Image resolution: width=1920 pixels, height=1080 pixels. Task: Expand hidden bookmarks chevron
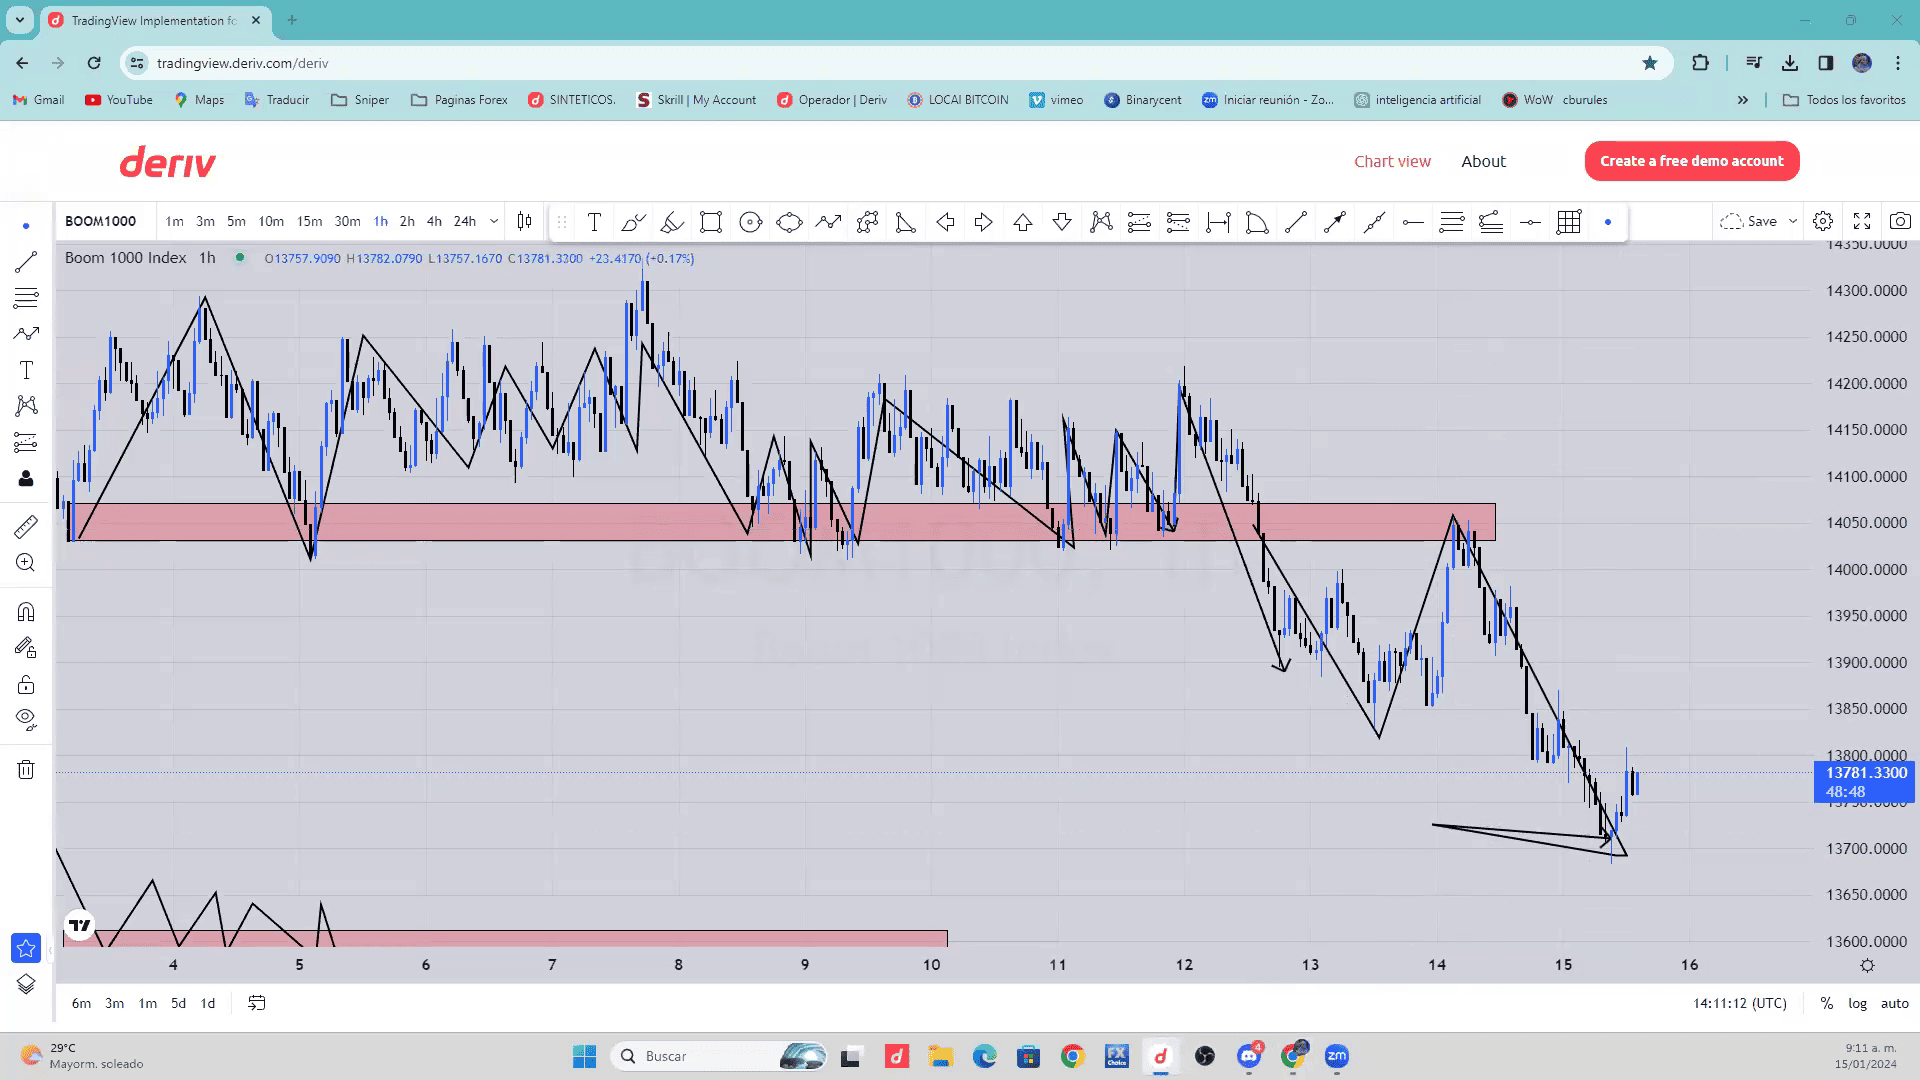point(1743,100)
